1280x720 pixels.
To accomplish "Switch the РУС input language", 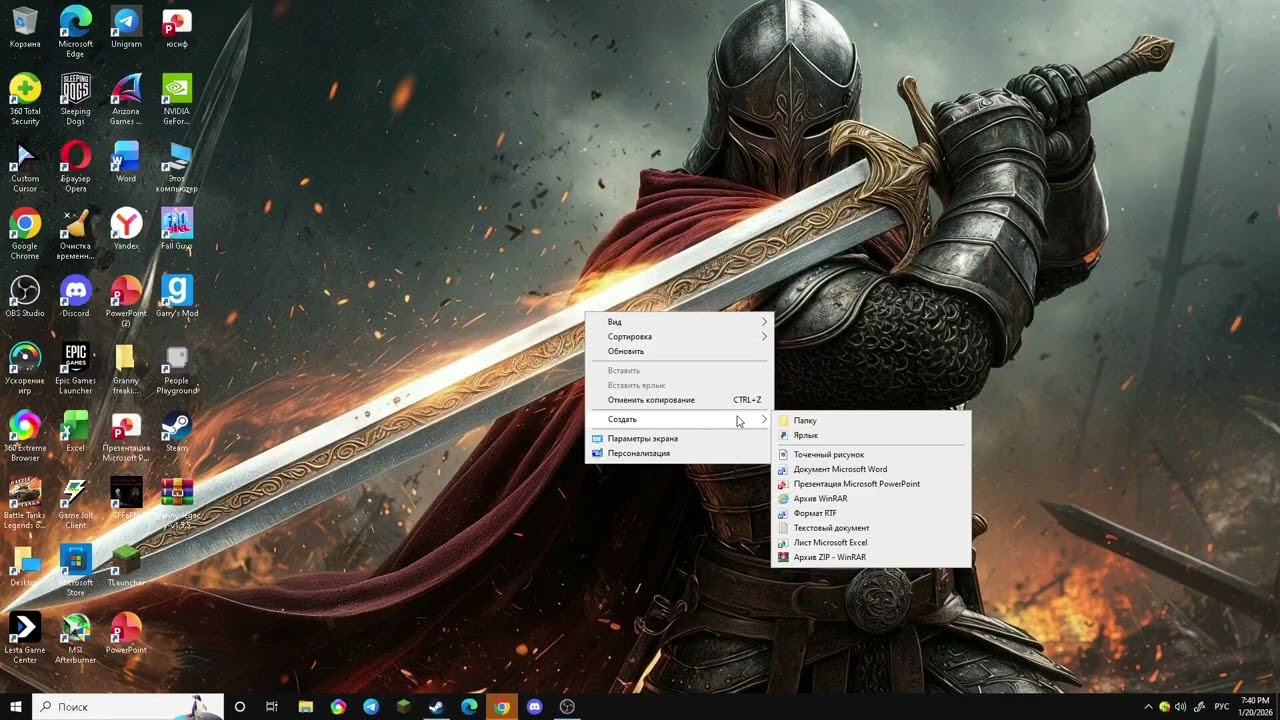I will [x=1222, y=707].
